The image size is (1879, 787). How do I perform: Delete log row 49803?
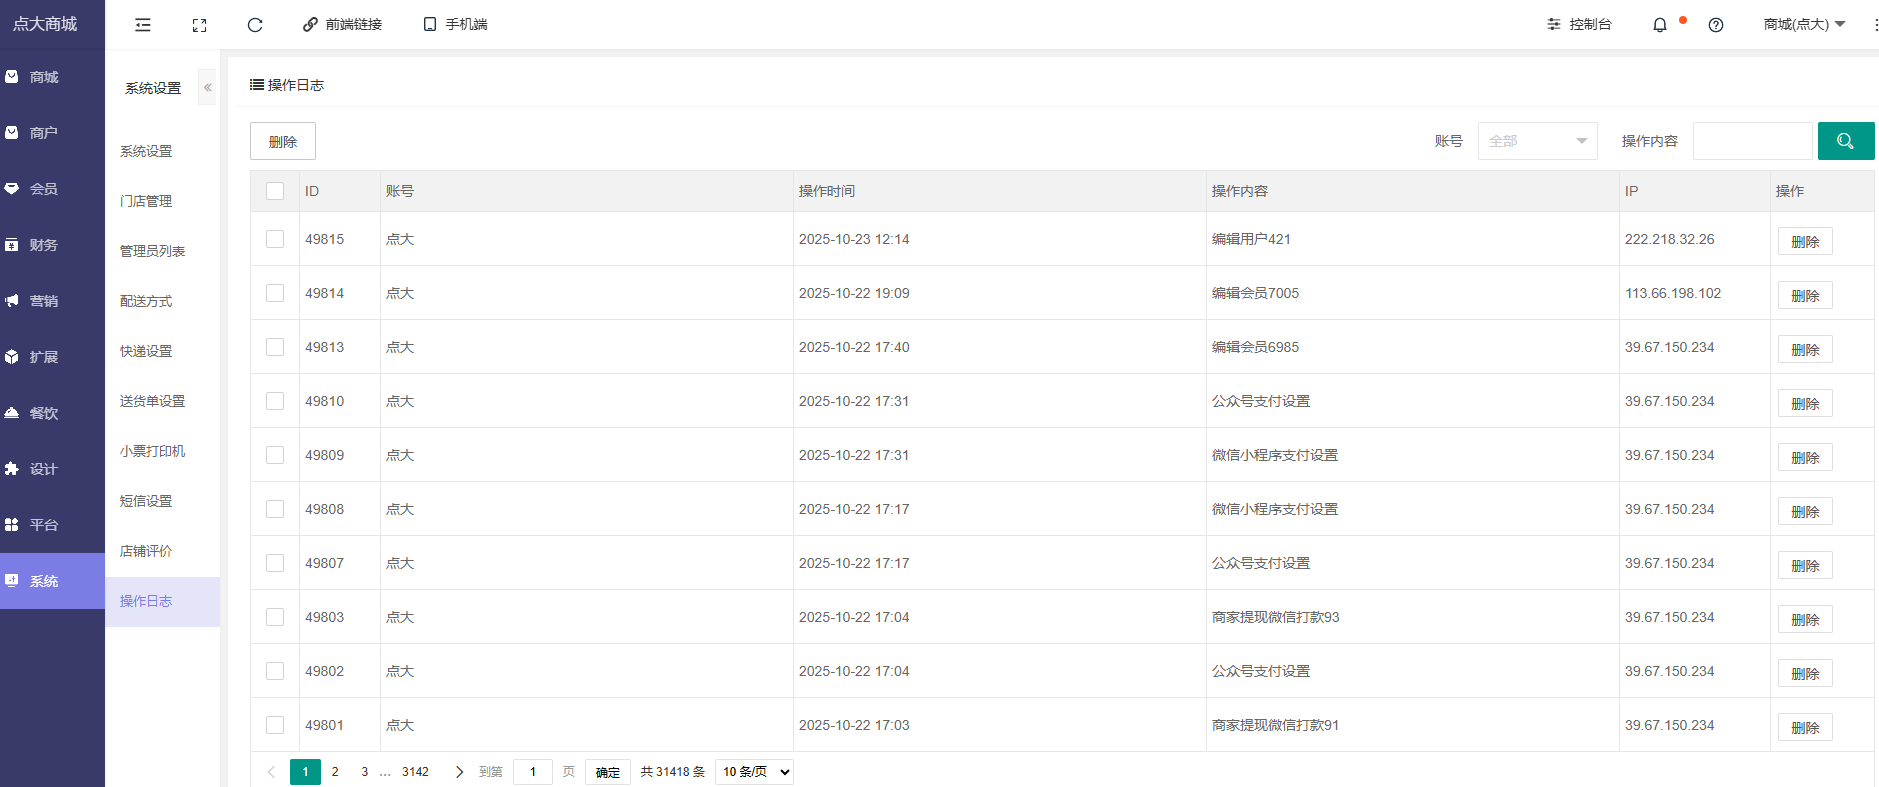tap(1805, 619)
